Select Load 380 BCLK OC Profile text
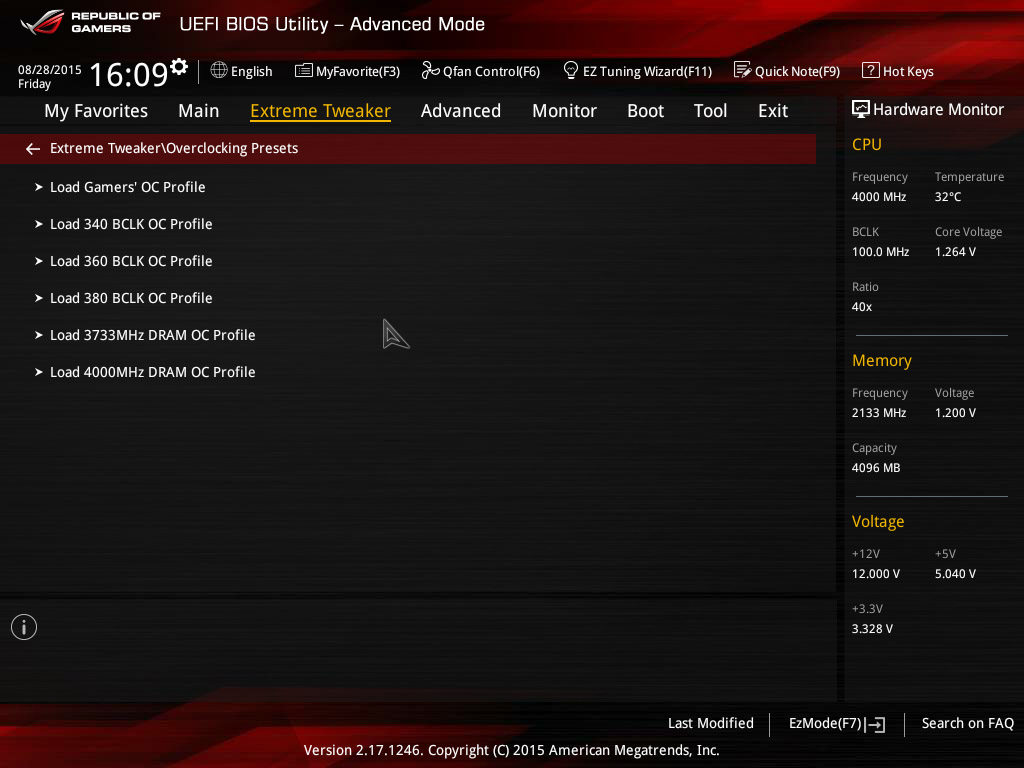The image size is (1024, 768). [x=131, y=298]
